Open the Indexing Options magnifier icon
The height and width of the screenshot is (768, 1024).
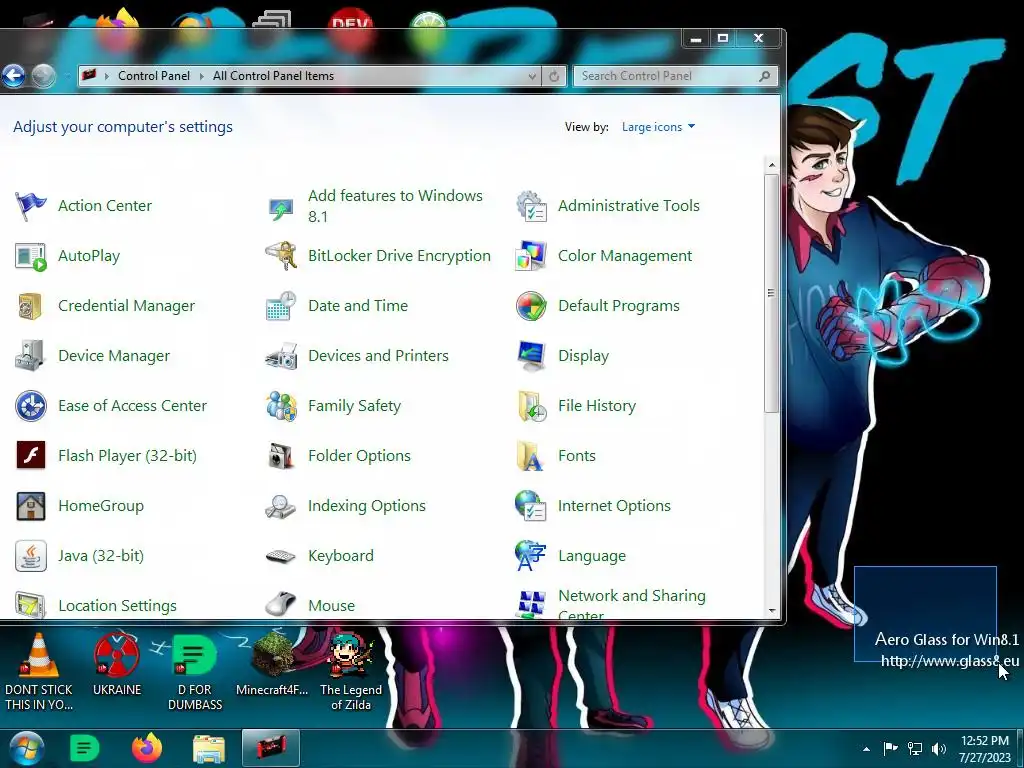[281, 506]
